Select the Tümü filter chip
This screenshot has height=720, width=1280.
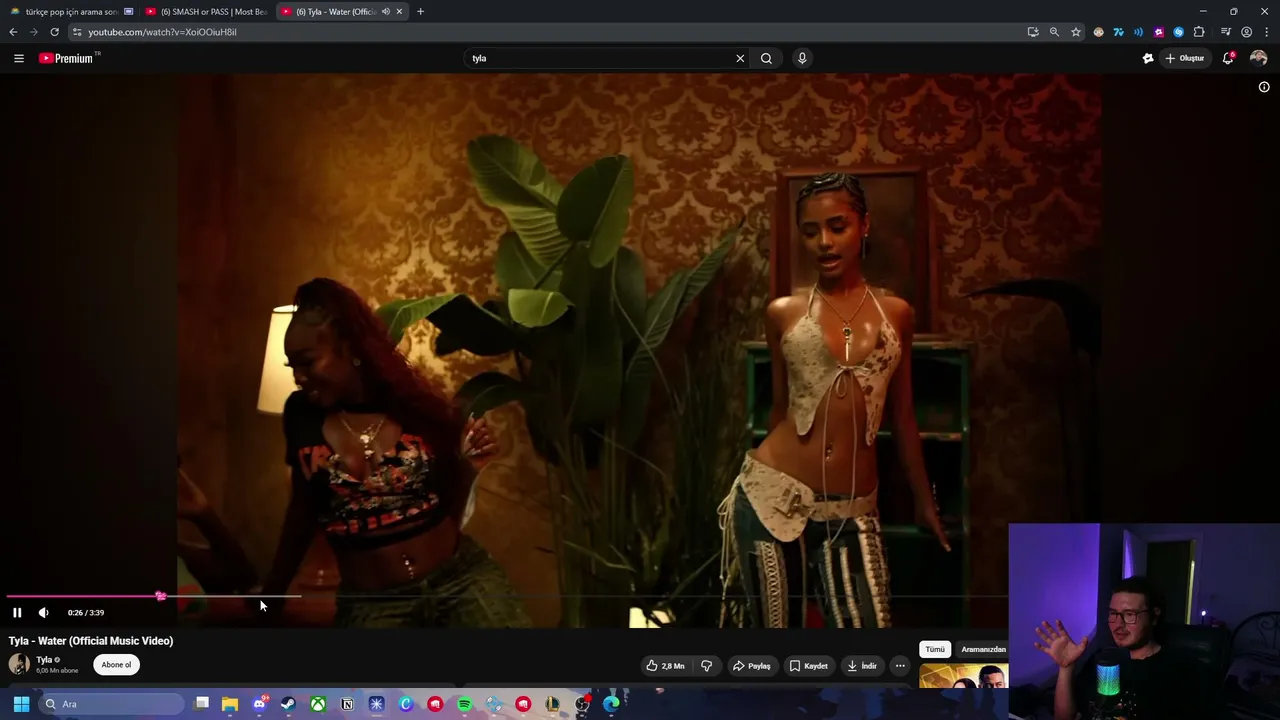(935, 649)
